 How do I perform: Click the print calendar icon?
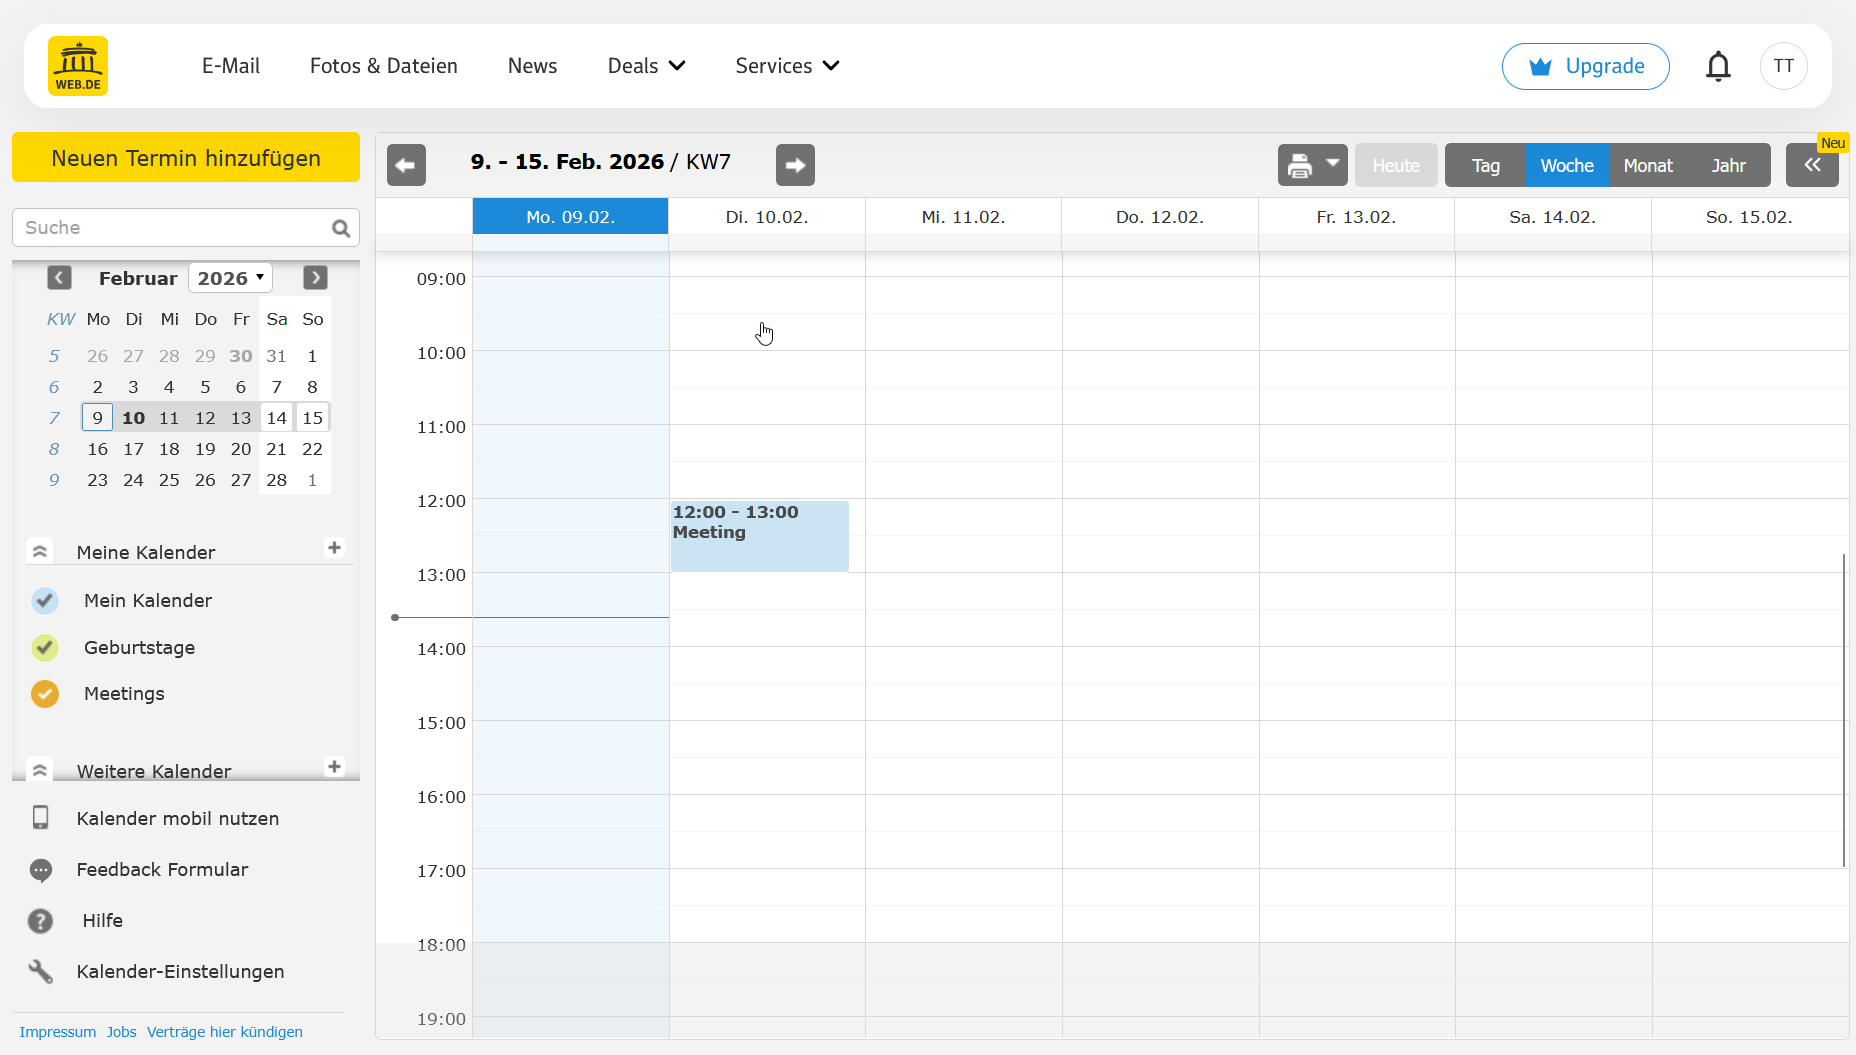coord(1299,165)
